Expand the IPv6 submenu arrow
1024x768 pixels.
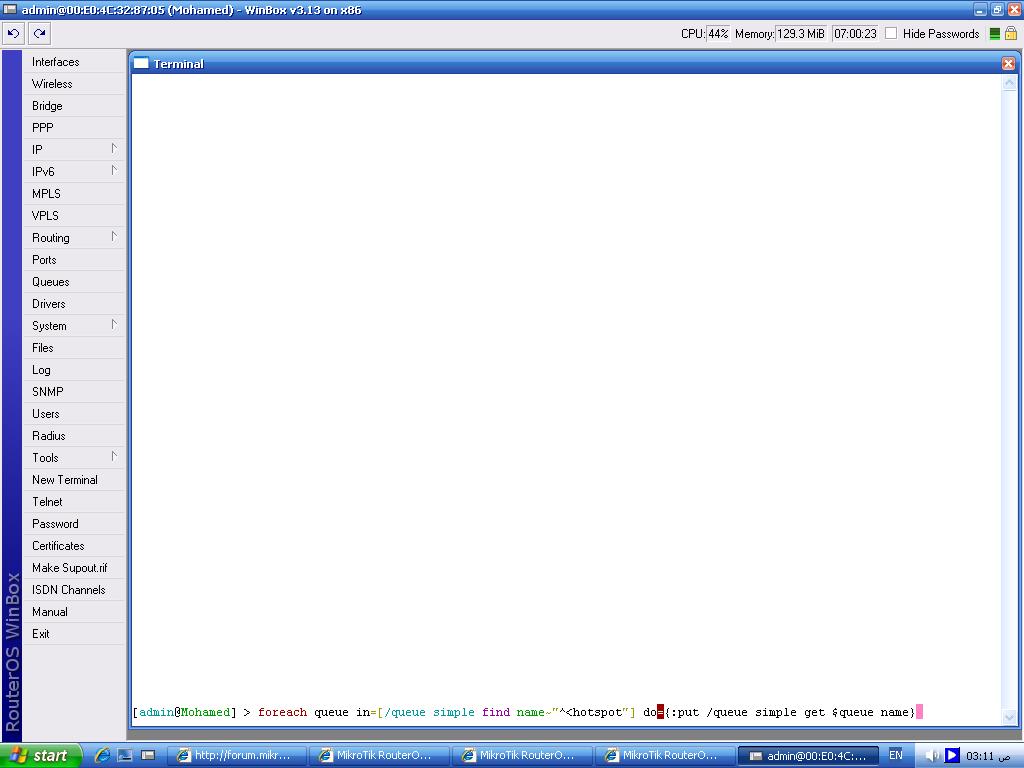tap(114, 171)
